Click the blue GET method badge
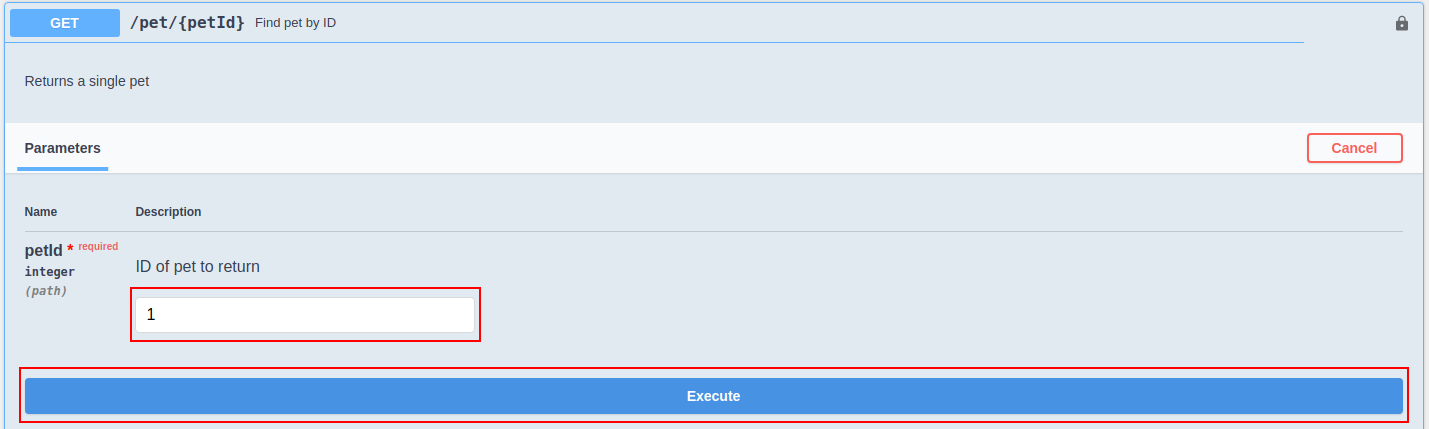 (64, 23)
